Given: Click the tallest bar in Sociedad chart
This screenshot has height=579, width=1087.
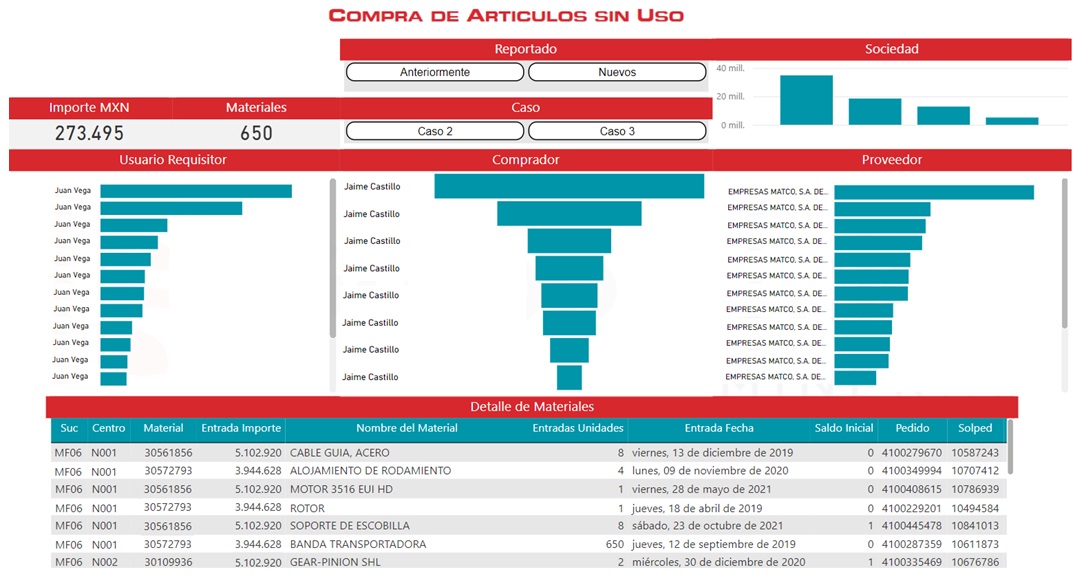Looking at the screenshot, I should coord(806,100).
